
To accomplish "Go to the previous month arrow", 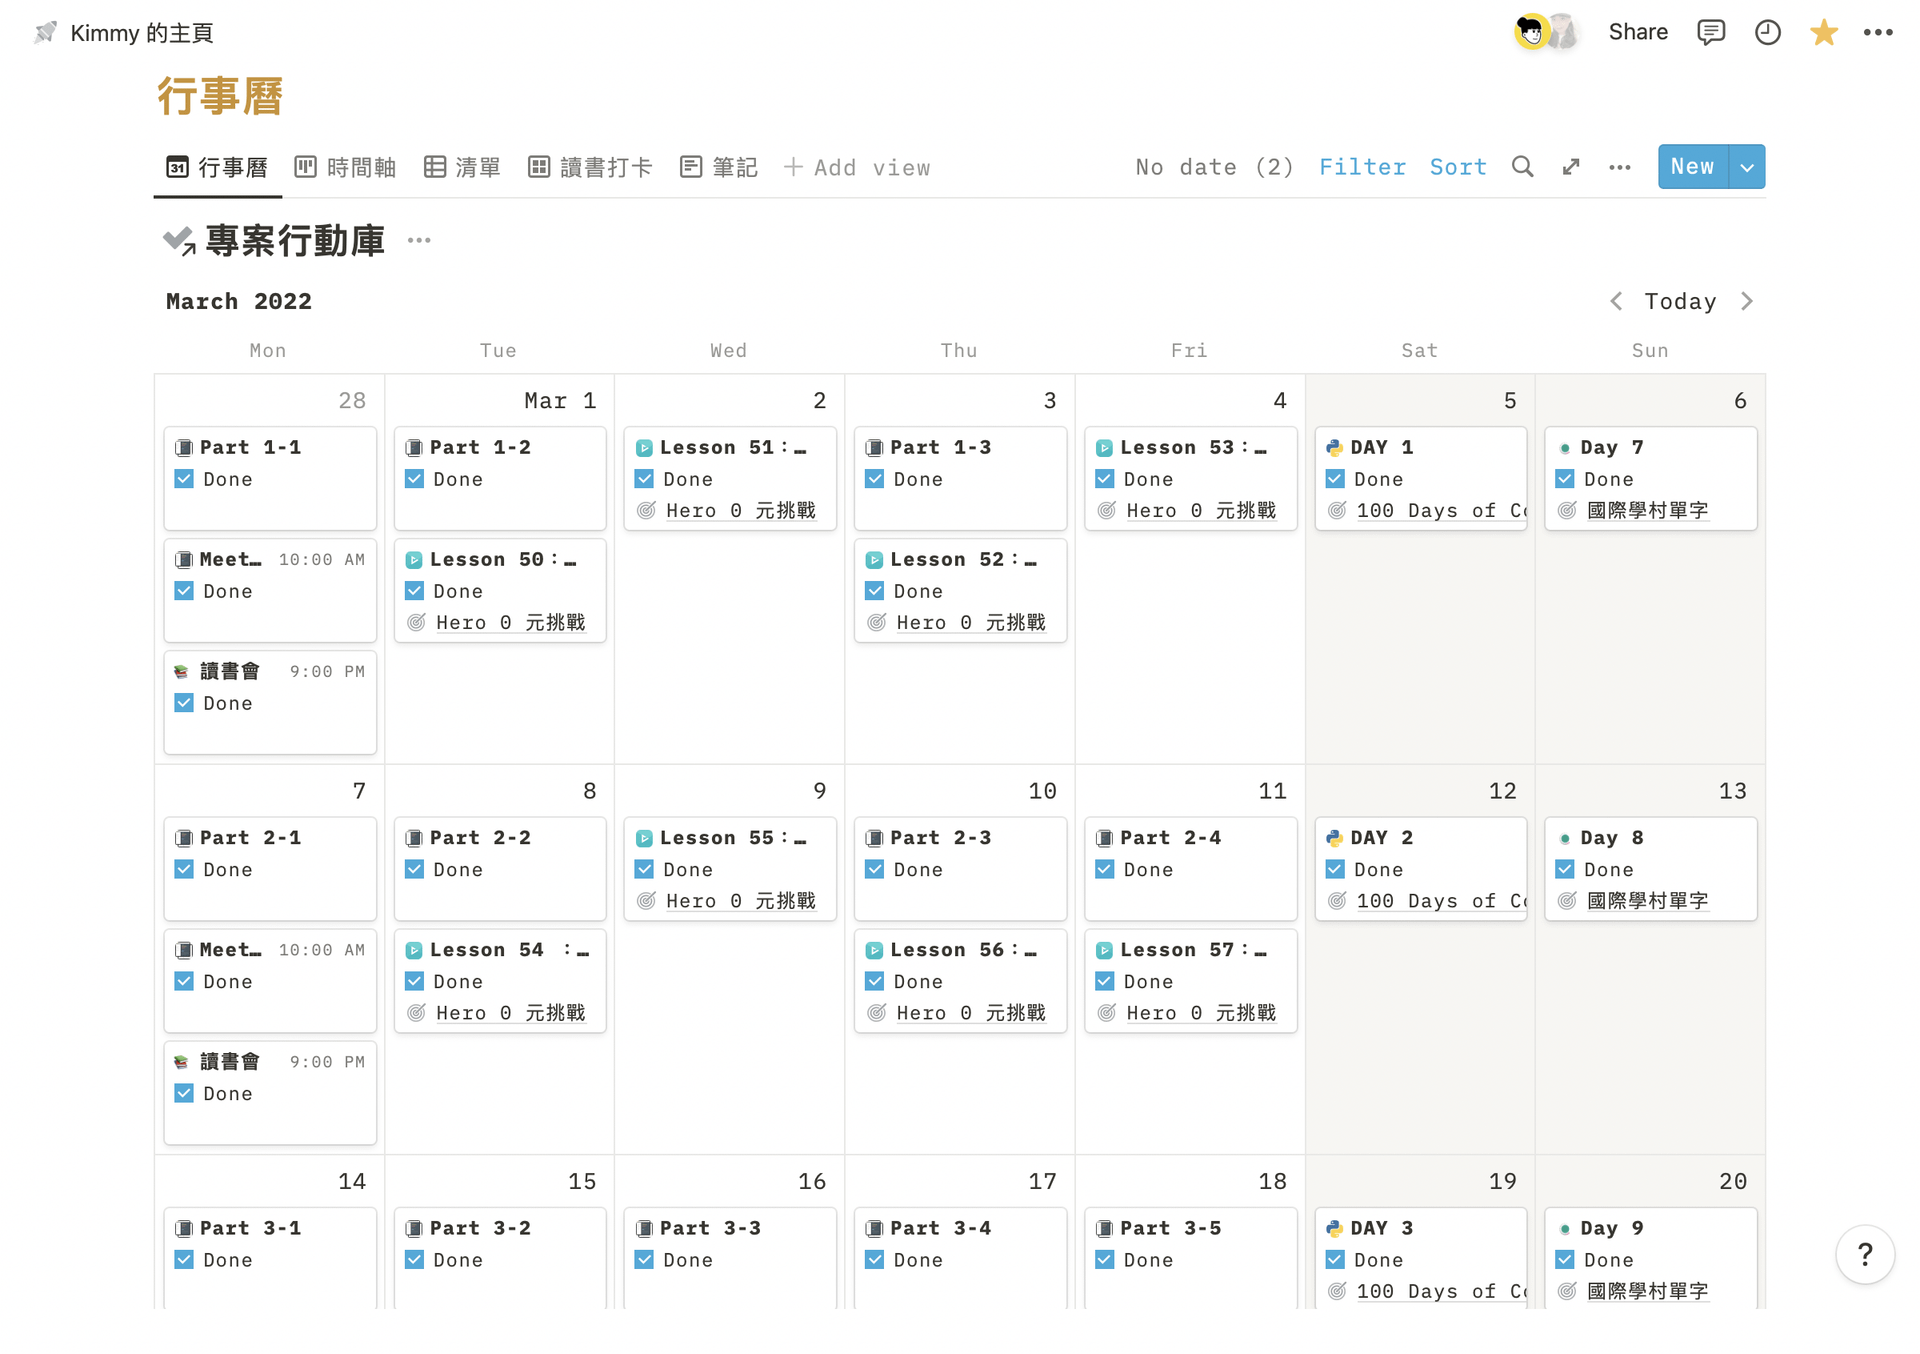I will pyautogui.click(x=1616, y=301).
